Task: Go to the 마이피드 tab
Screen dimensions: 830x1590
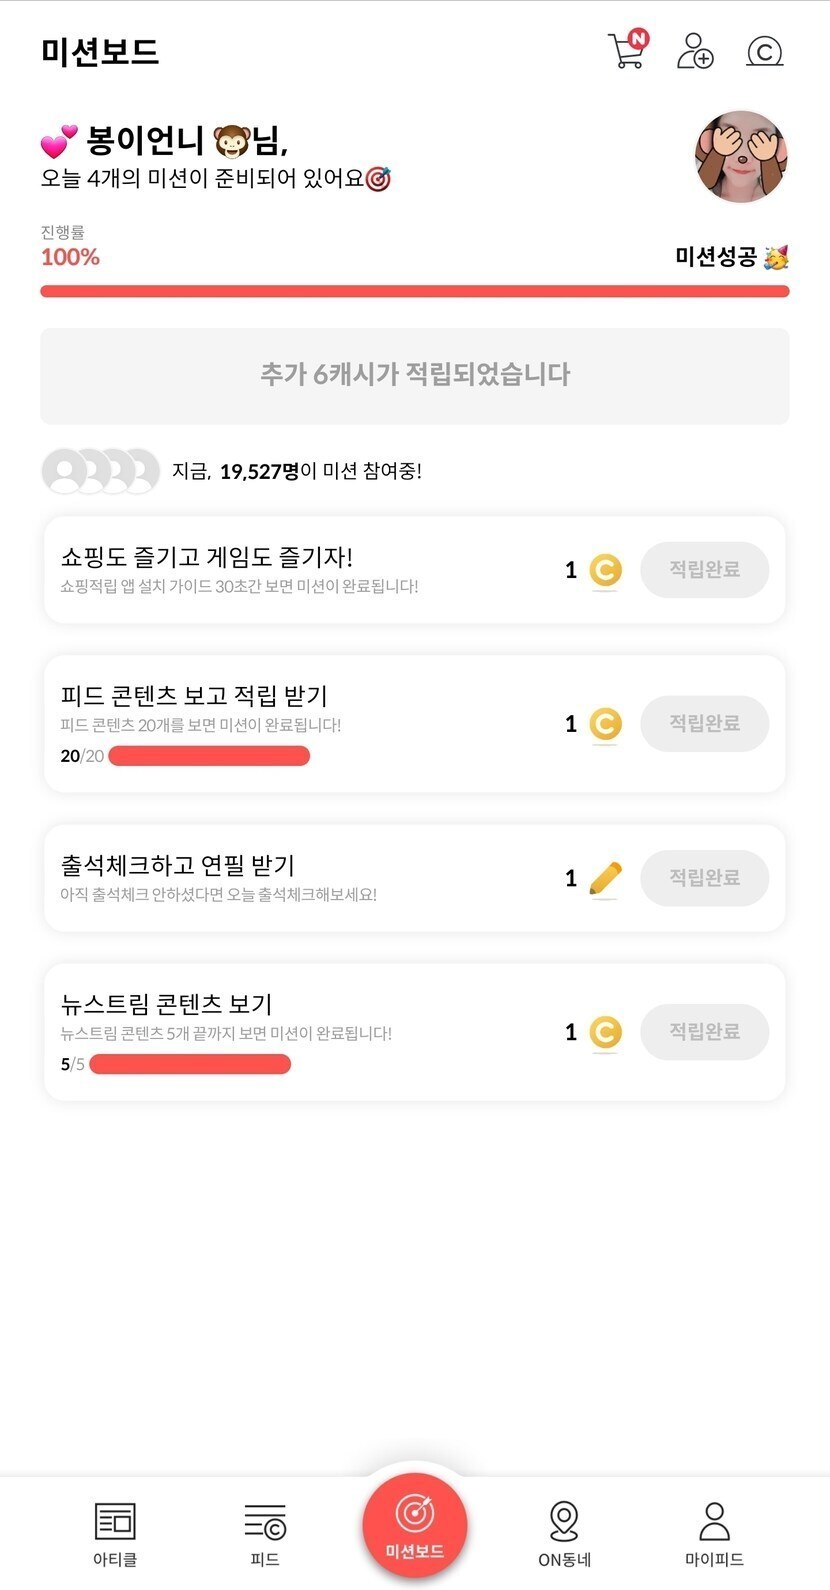Action: pos(714,1533)
